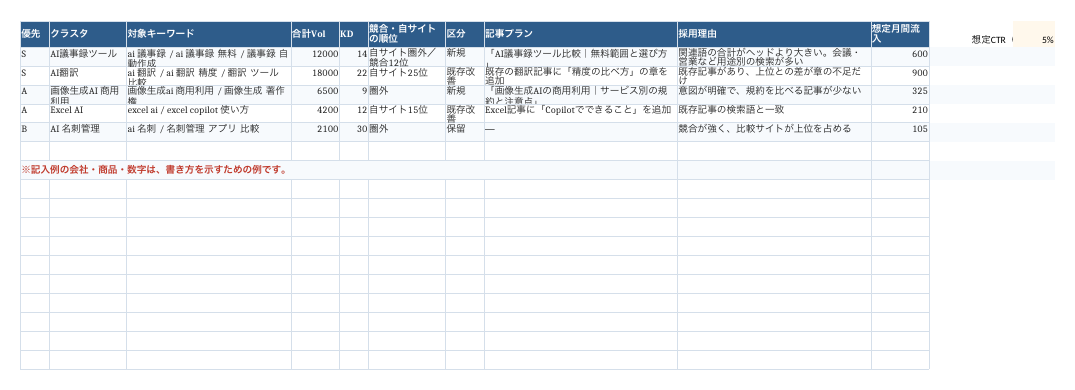Screen dimensions: 1075x390
Task: Click the 合計Vol column header
Action: coord(315,34)
